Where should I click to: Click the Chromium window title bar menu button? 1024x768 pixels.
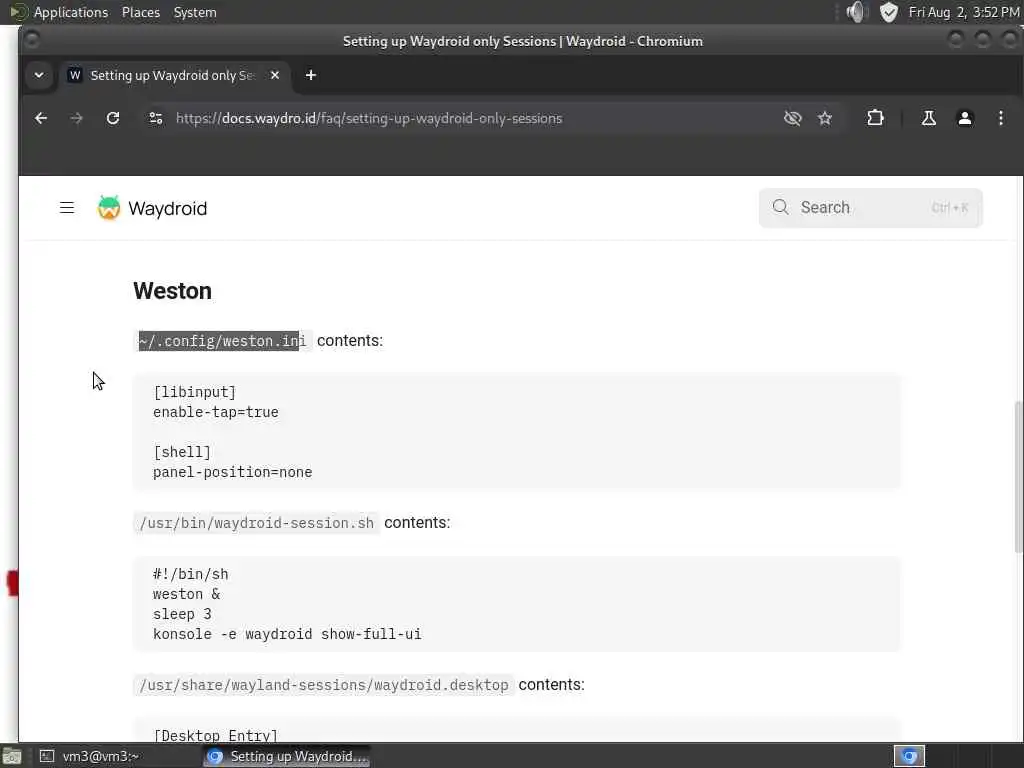(x=31, y=40)
